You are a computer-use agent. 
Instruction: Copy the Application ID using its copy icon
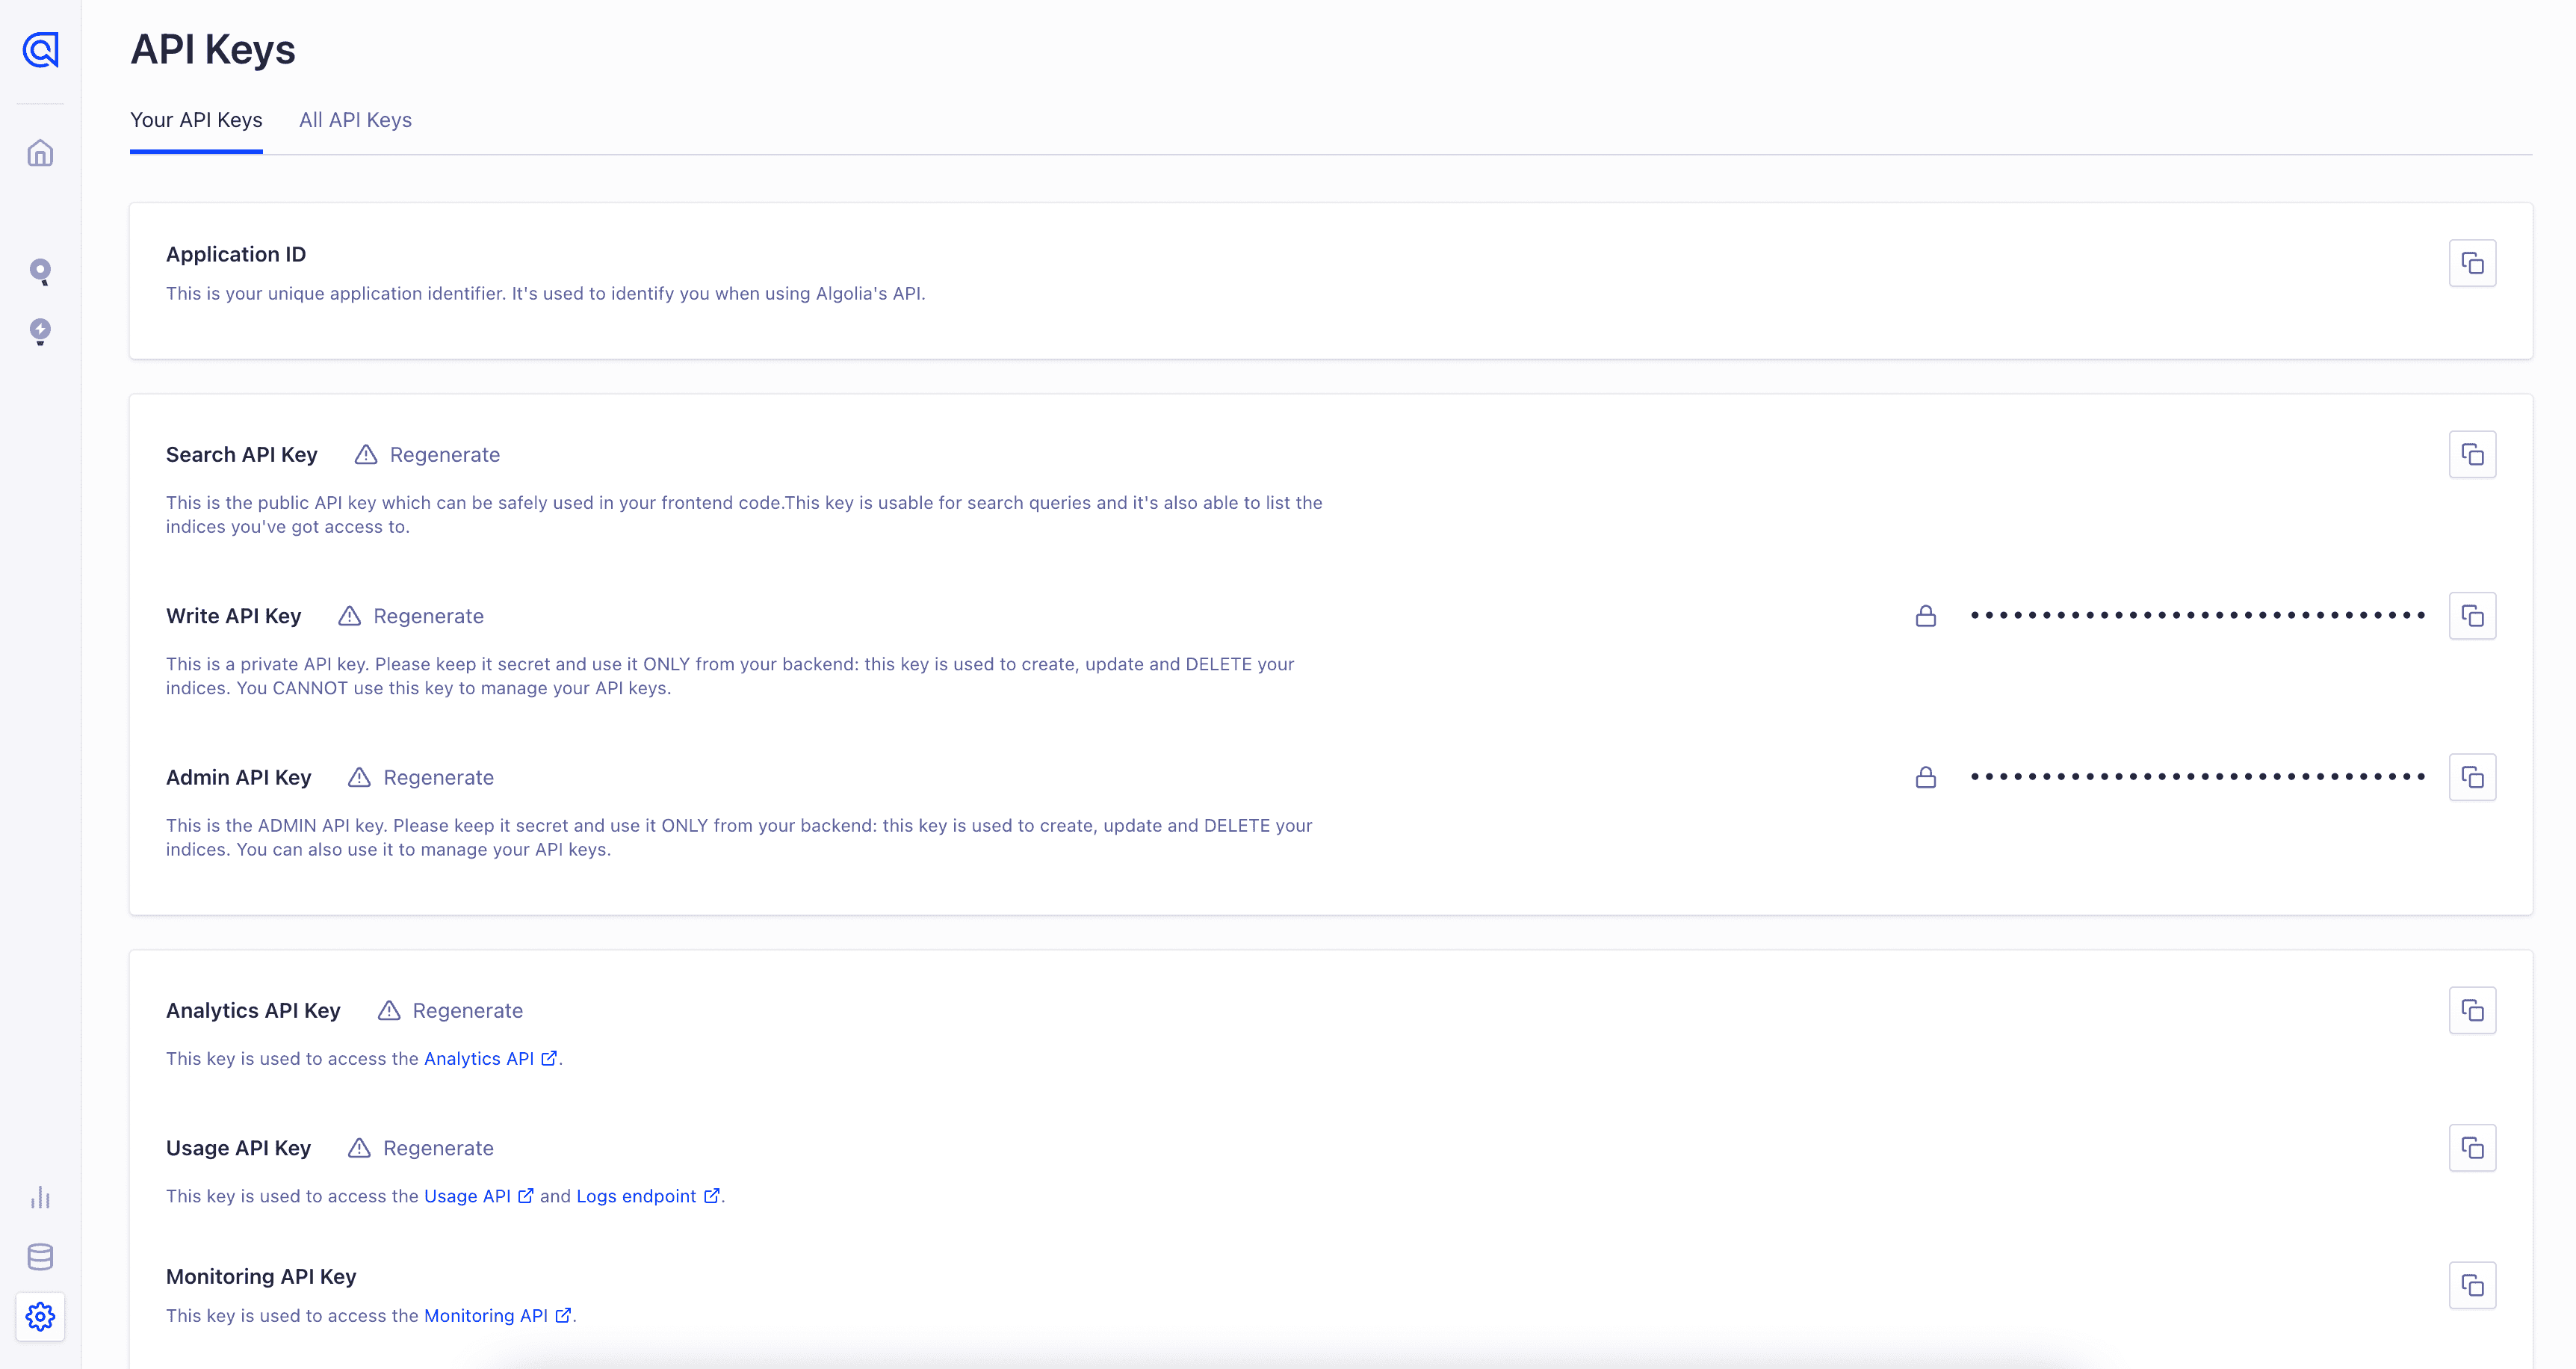coord(2472,262)
